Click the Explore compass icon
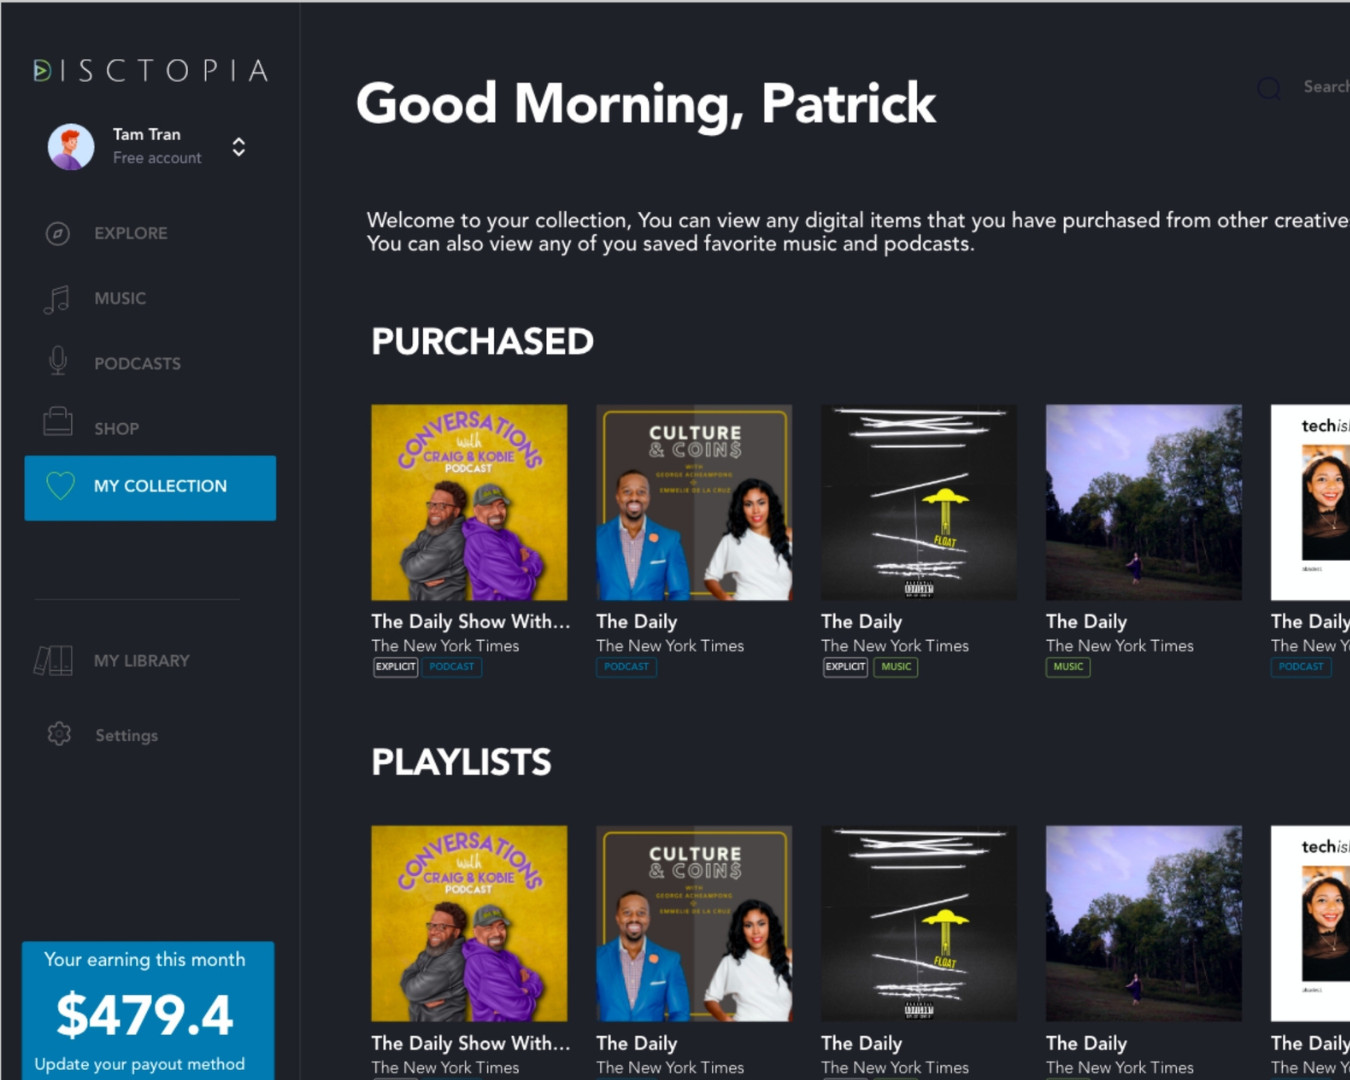Image resolution: width=1350 pixels, height=1080 pixels. click(x=58, y=233)
